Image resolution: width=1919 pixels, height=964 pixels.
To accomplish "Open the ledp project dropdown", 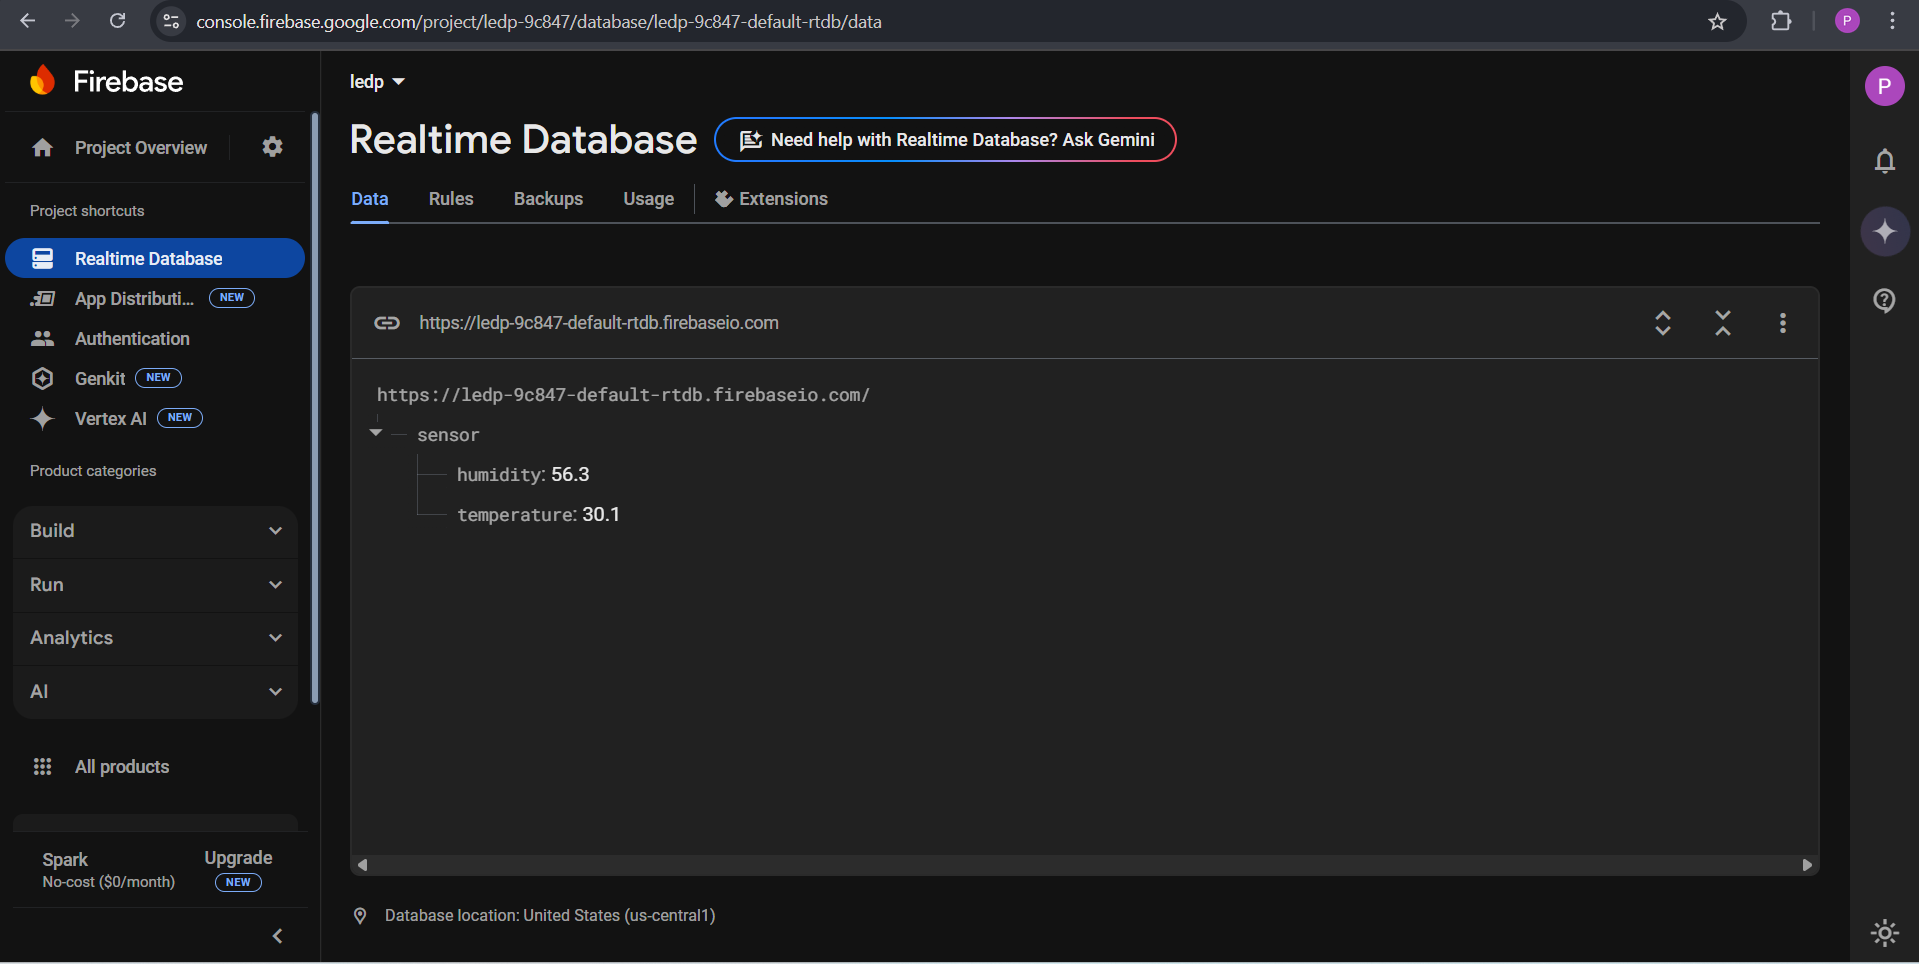I will point(377,82).
